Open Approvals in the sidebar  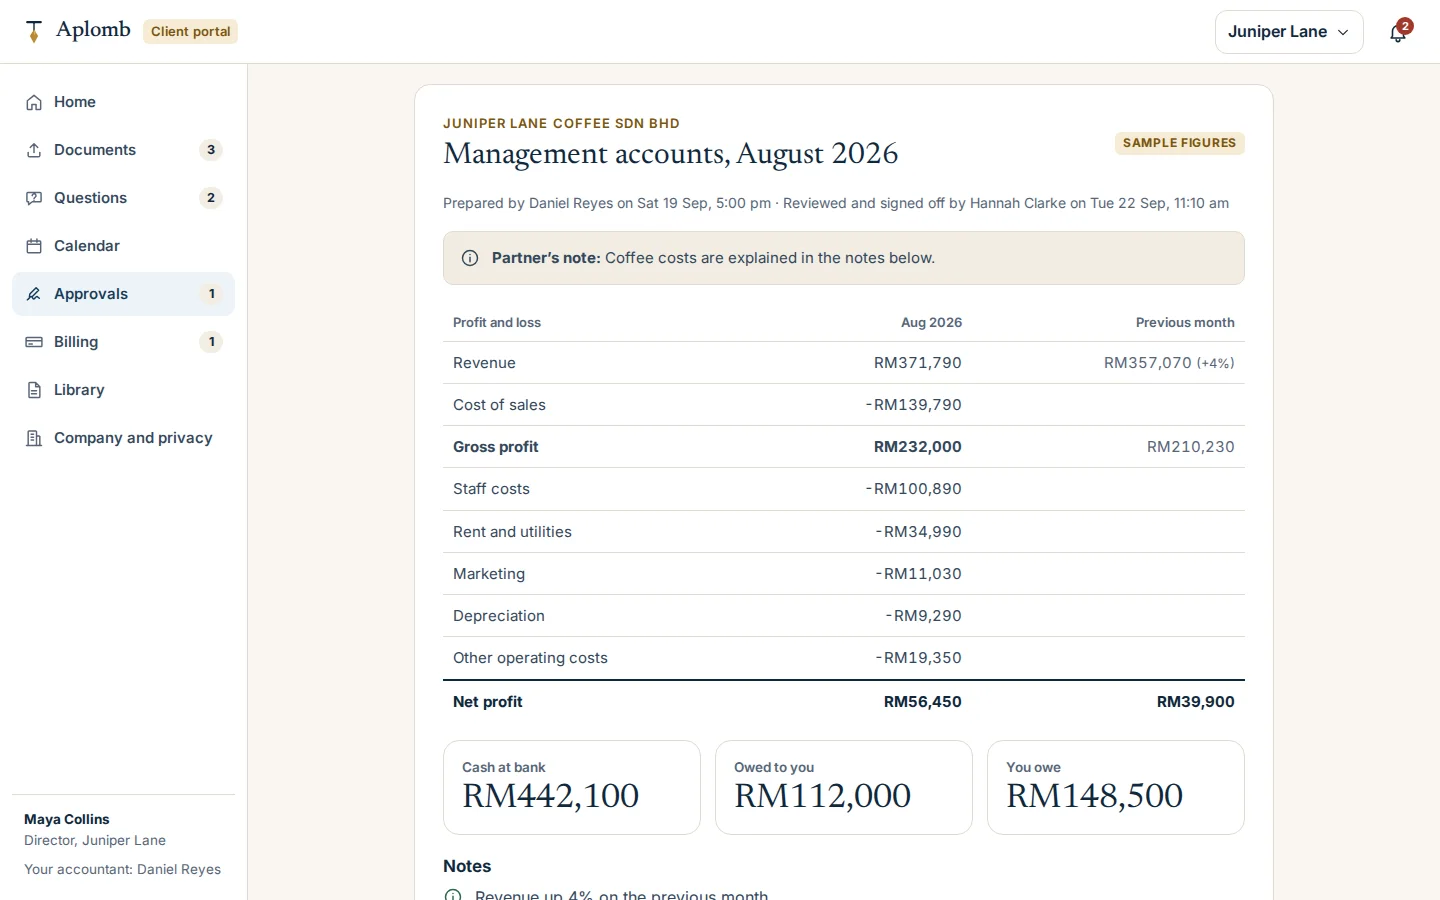point(123,294)
